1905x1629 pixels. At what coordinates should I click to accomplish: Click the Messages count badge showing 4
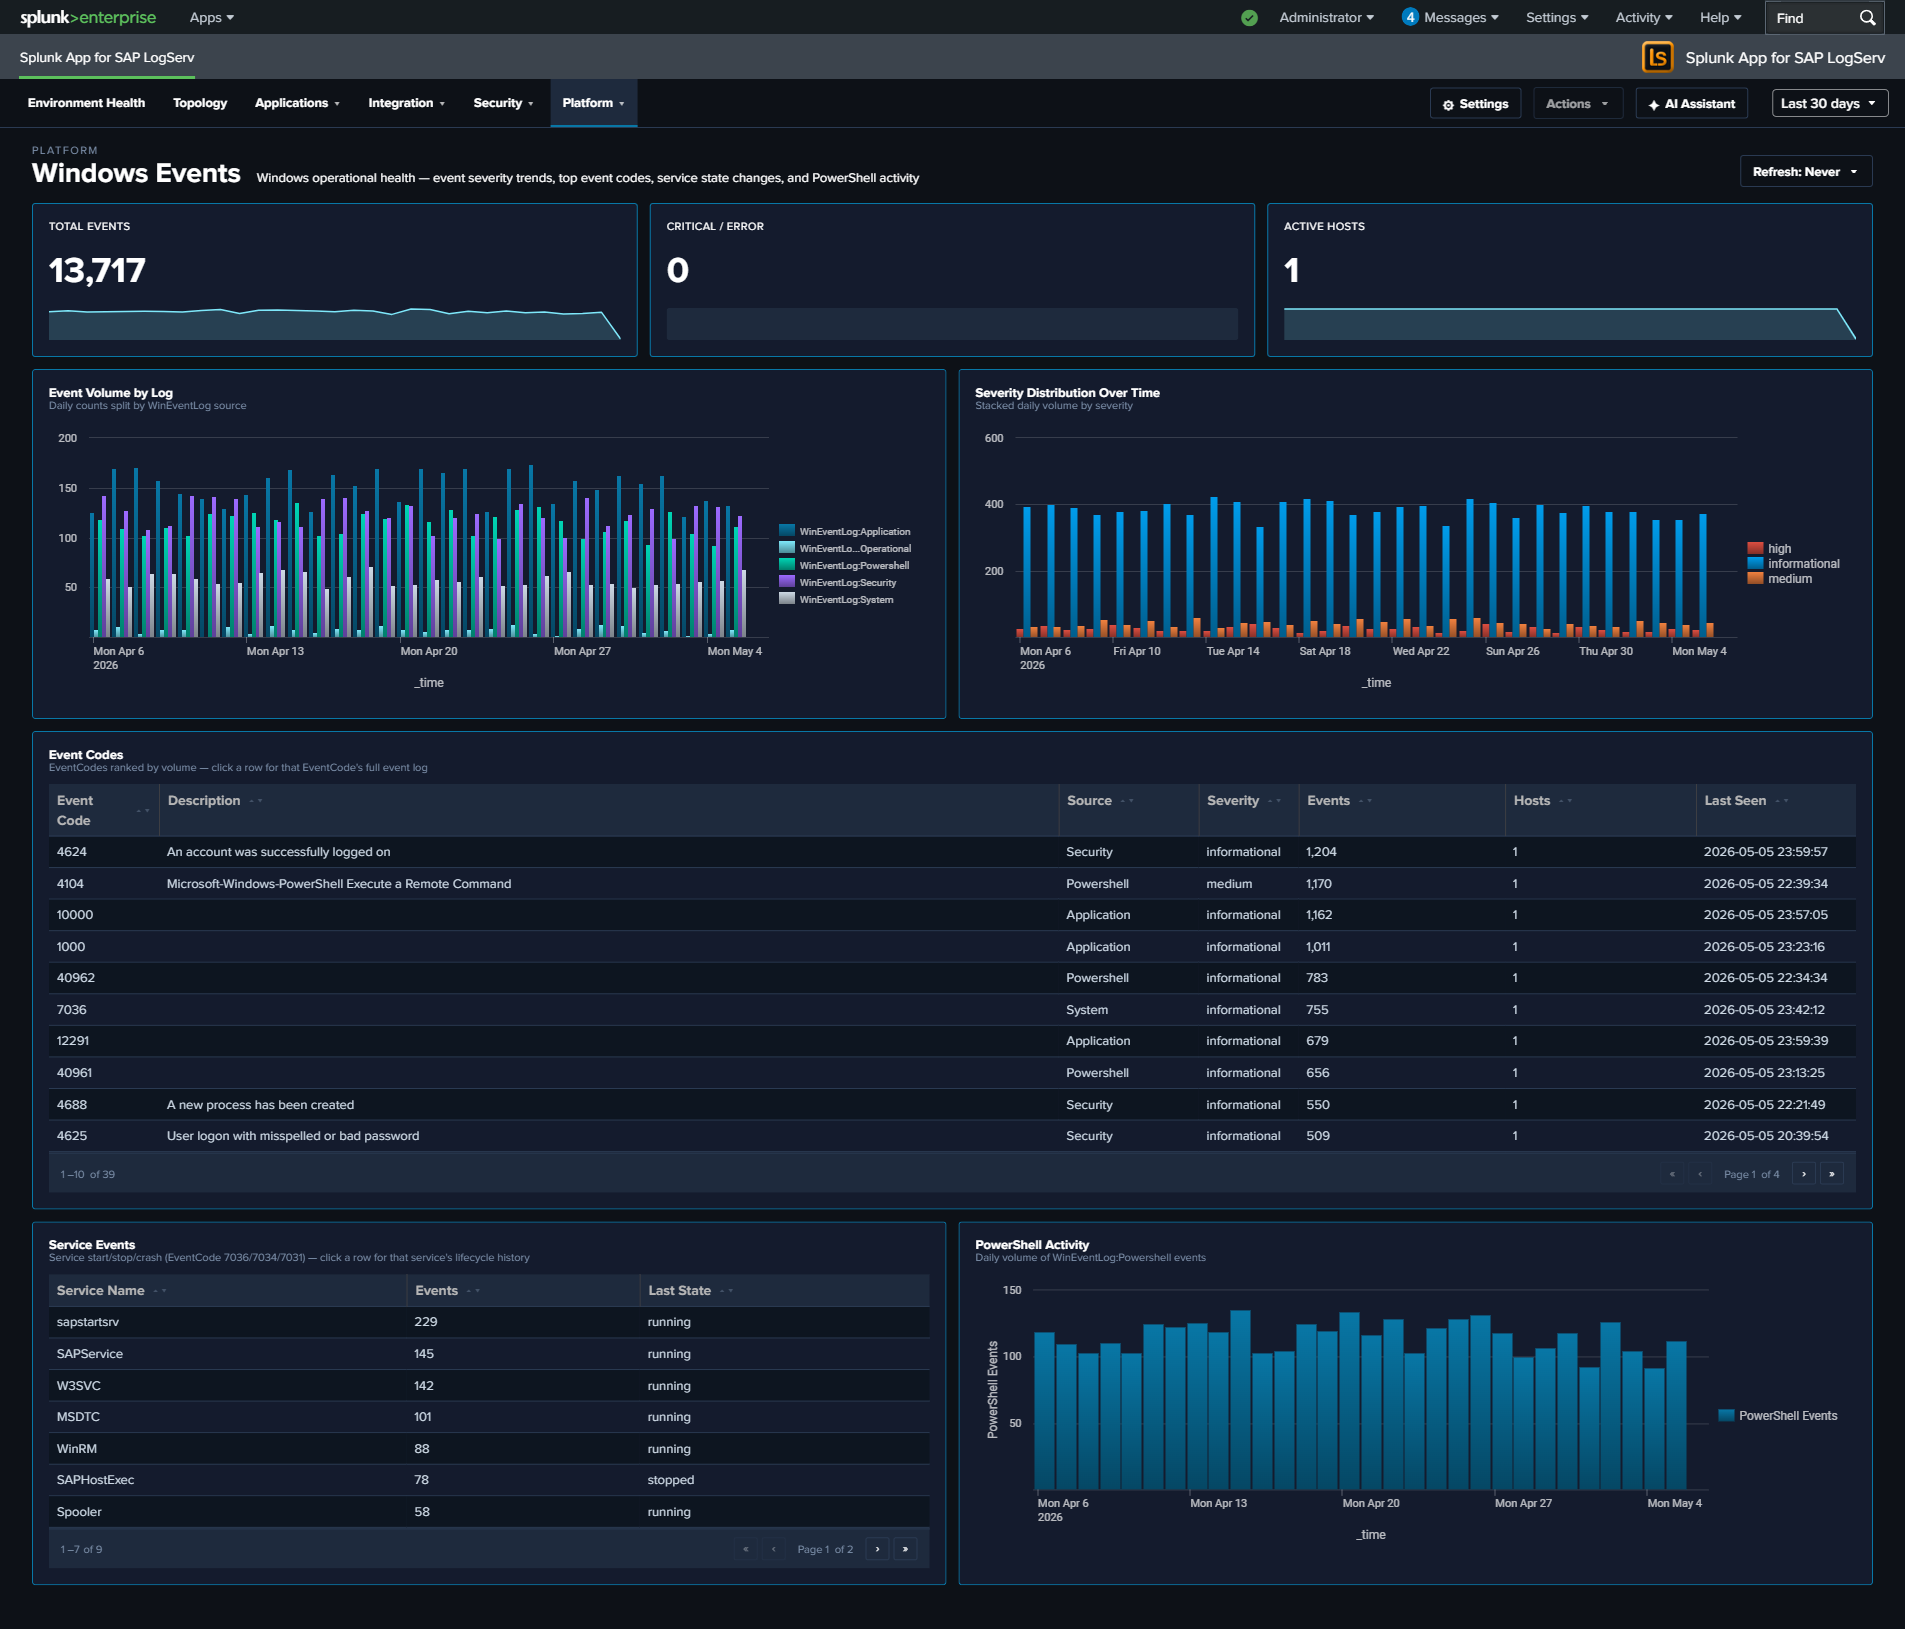pos(1410,17)
